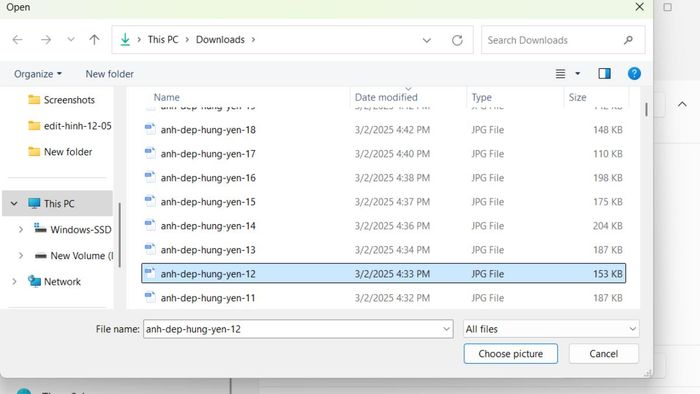Expand chevron after Downloads breadcrumb
Screen dimensions: 700x394
(253, 40)
